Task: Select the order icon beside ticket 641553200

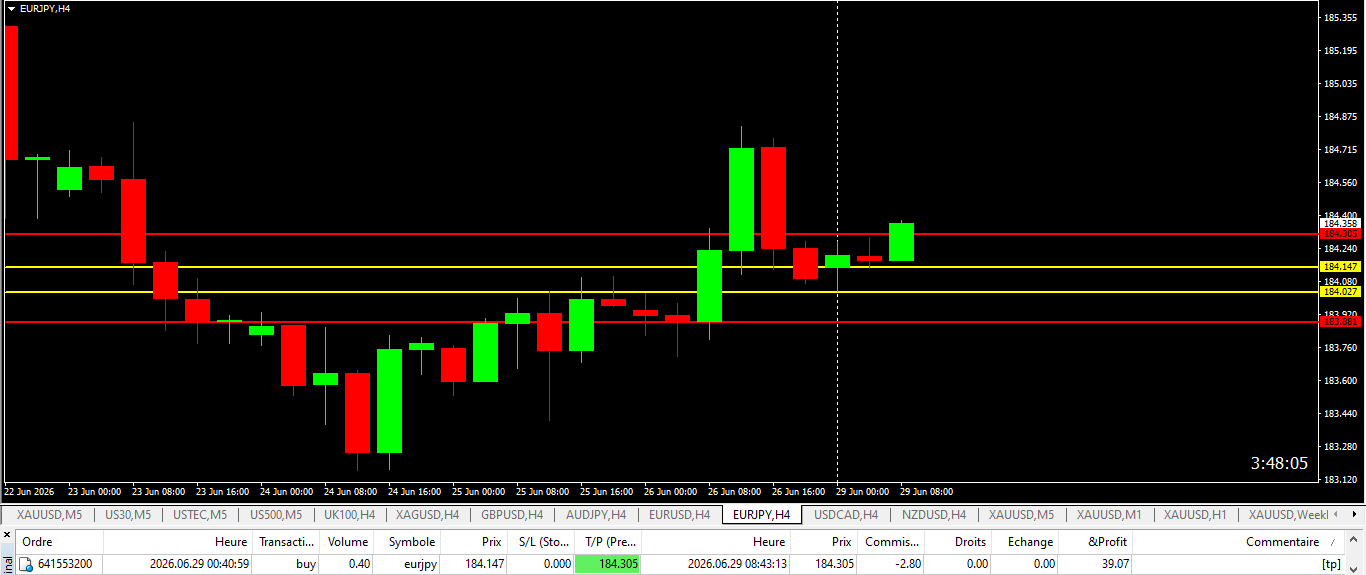Action: (x=26, y=564)
